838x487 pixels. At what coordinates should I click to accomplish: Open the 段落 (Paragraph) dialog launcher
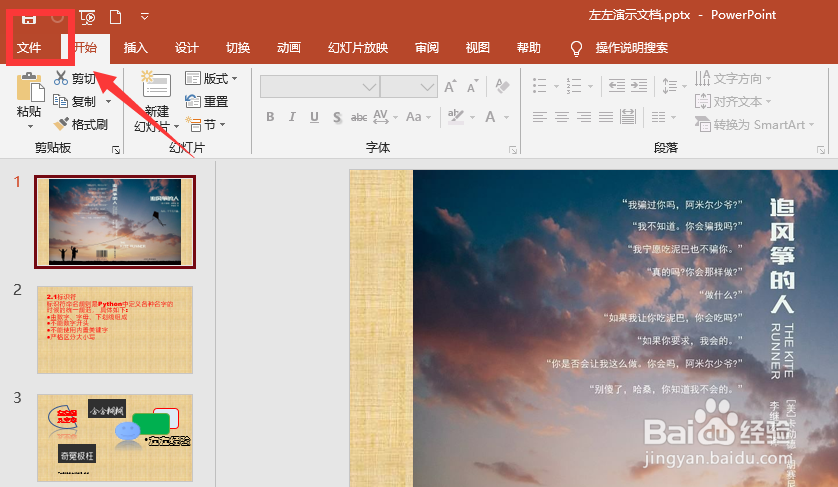[821, 150]
